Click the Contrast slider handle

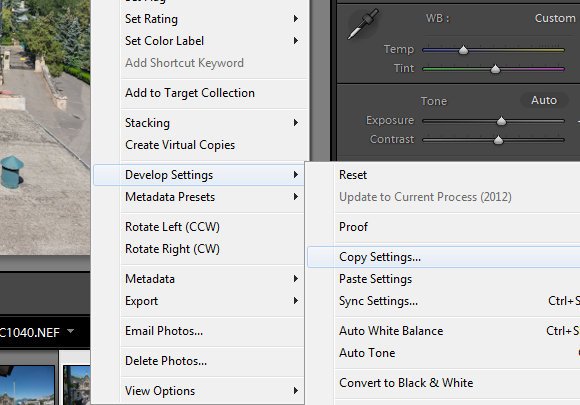pos(498,140)
